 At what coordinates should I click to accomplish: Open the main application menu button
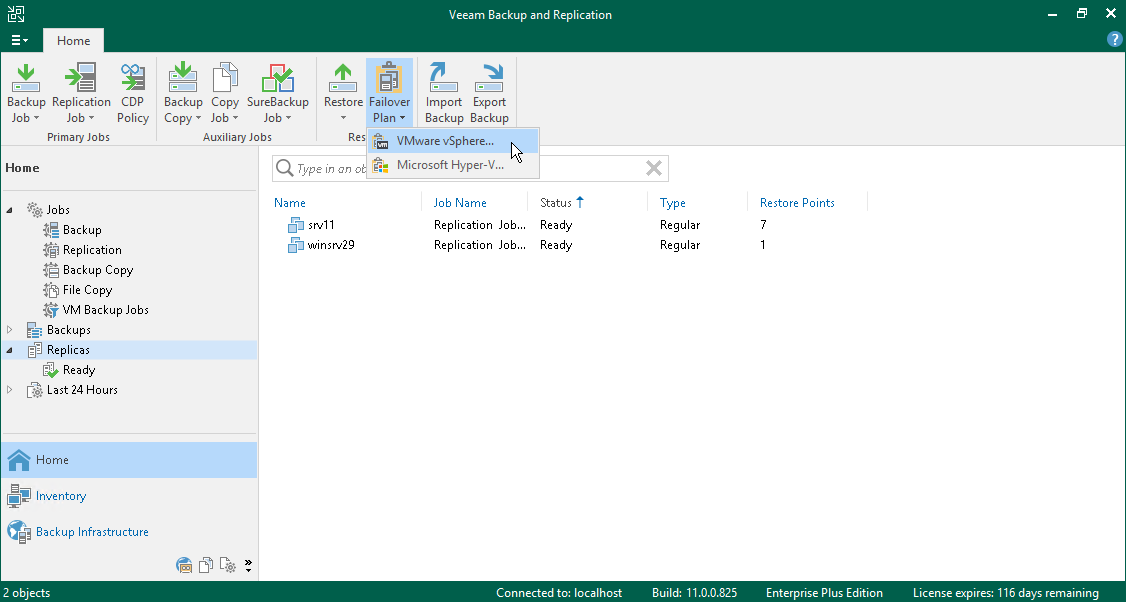pos(19,41)
